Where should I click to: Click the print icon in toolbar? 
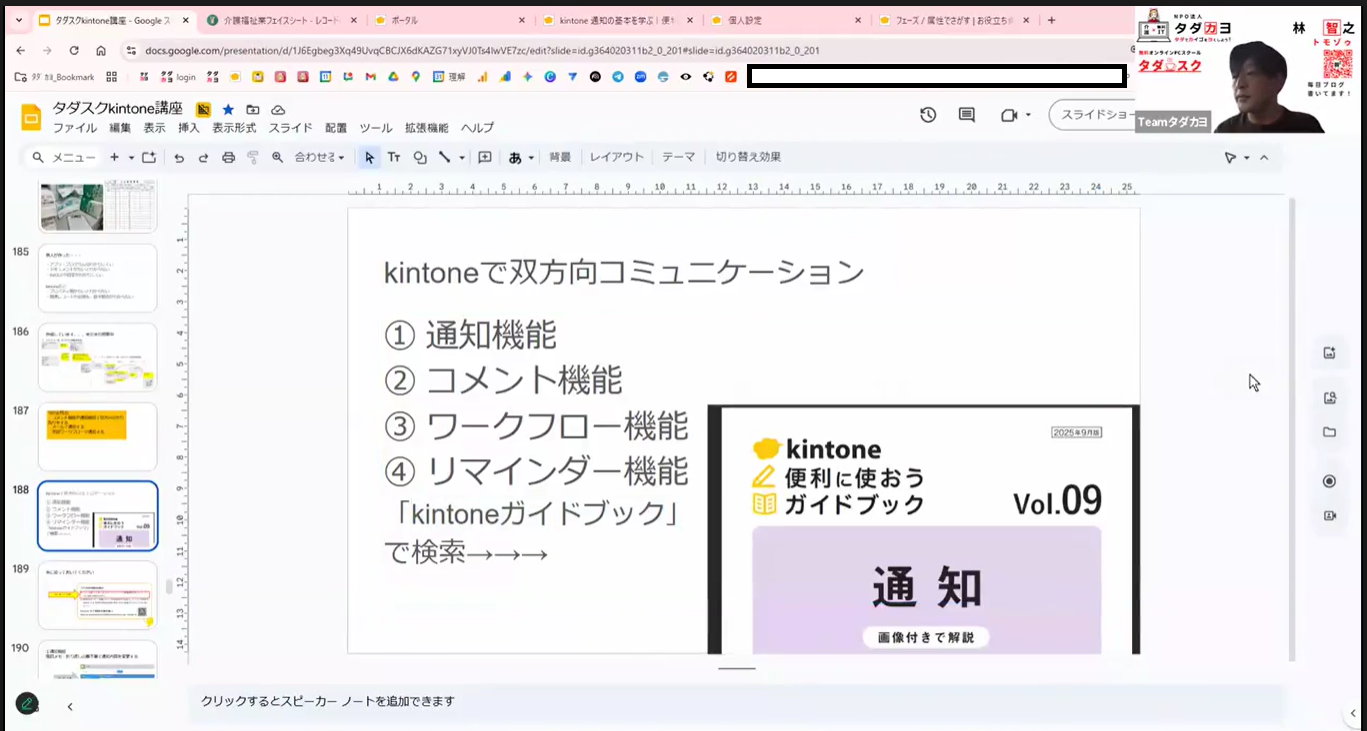228,158
